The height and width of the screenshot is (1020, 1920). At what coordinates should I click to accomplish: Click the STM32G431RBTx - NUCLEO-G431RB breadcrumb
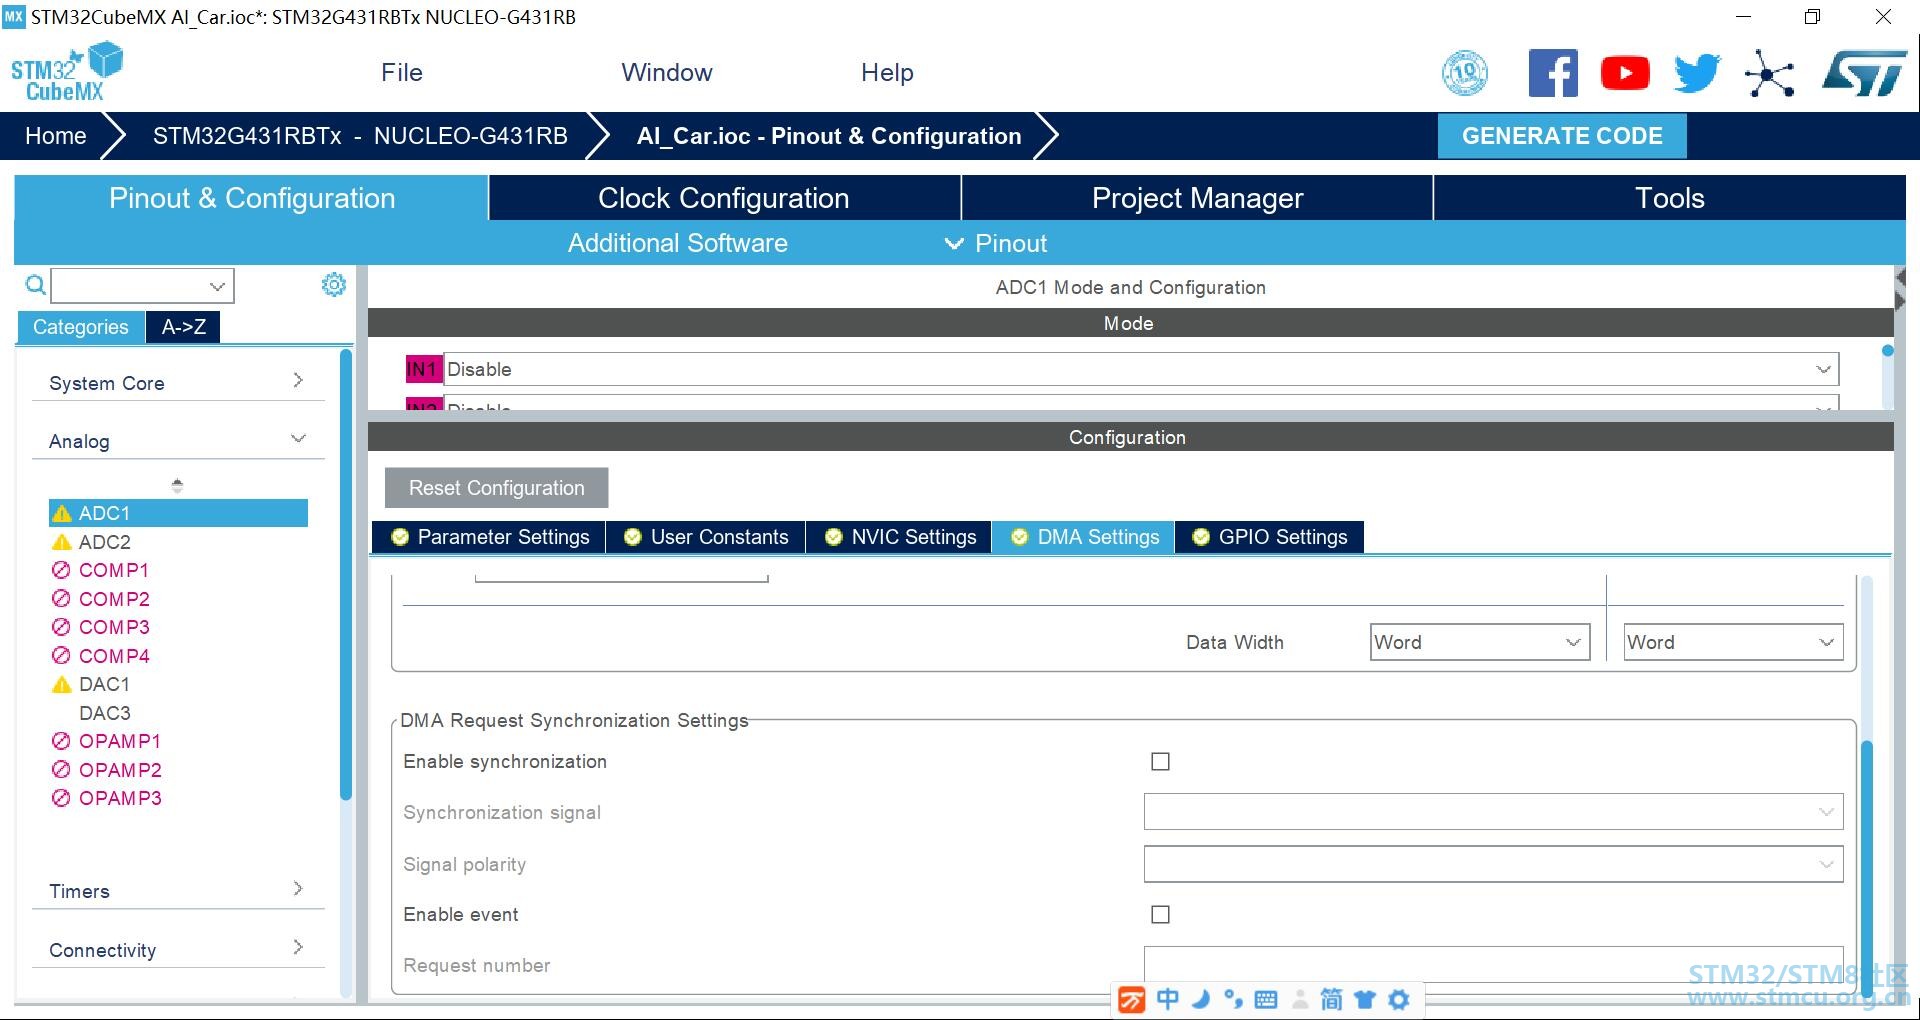[x=360, y=136]
